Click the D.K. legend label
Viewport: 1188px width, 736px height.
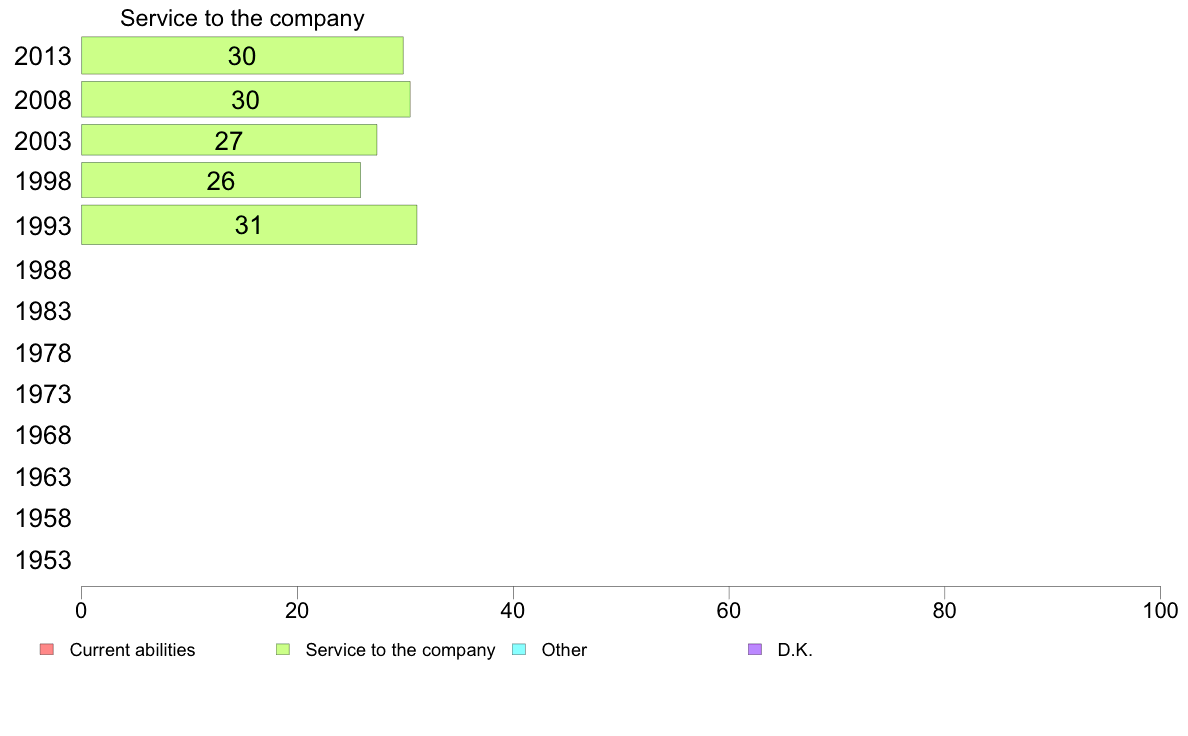point(795,650)
